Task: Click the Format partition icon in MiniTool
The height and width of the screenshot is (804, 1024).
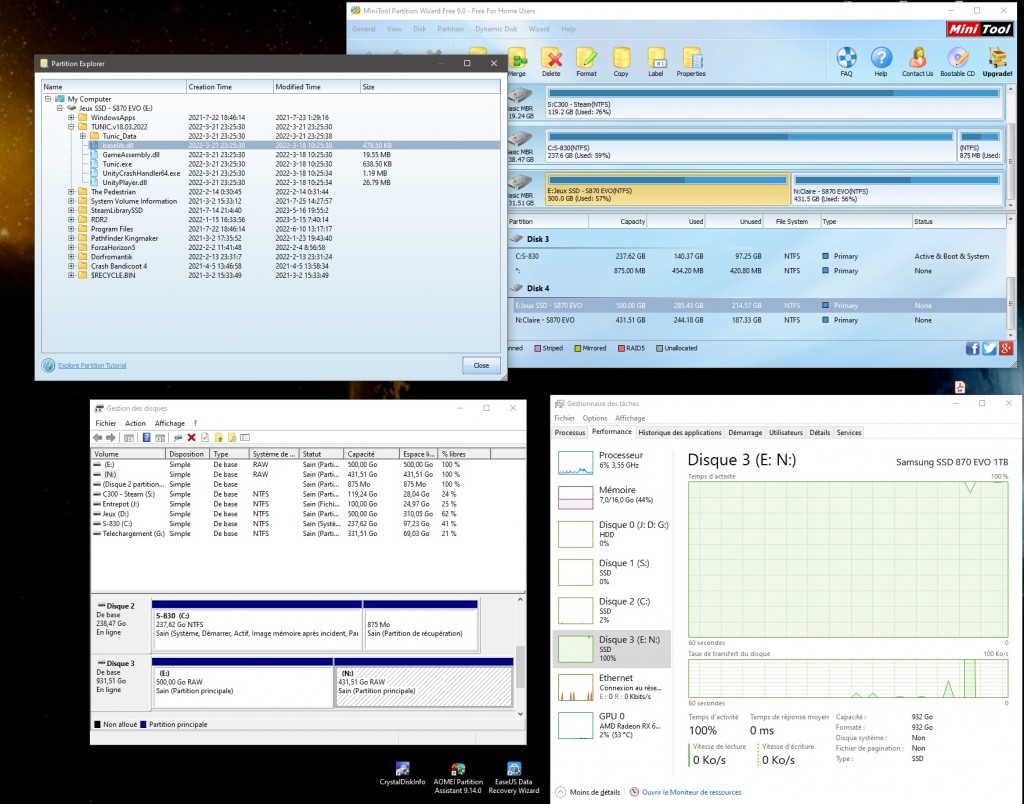Action: point(586,59)
